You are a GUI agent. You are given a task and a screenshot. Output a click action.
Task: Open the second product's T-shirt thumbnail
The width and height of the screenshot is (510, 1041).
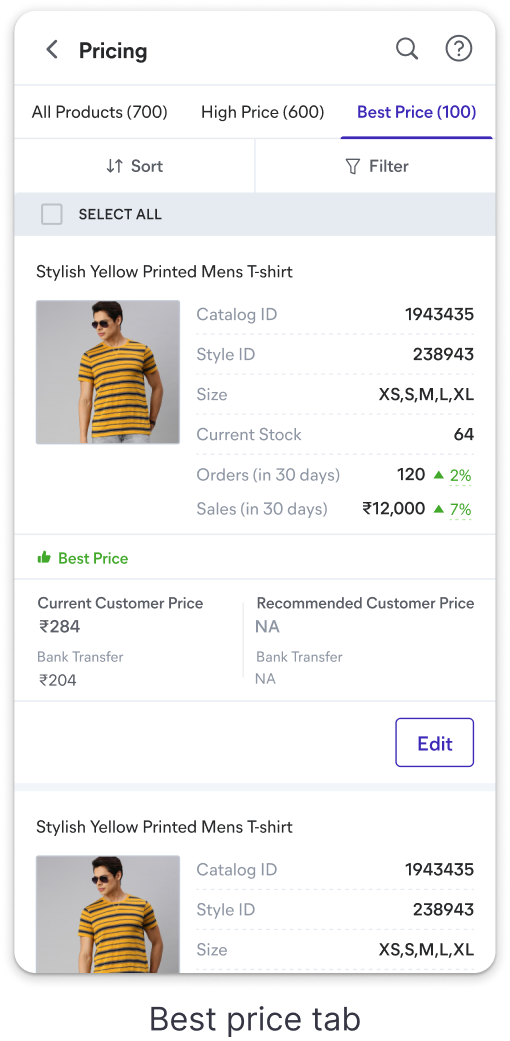108,914
